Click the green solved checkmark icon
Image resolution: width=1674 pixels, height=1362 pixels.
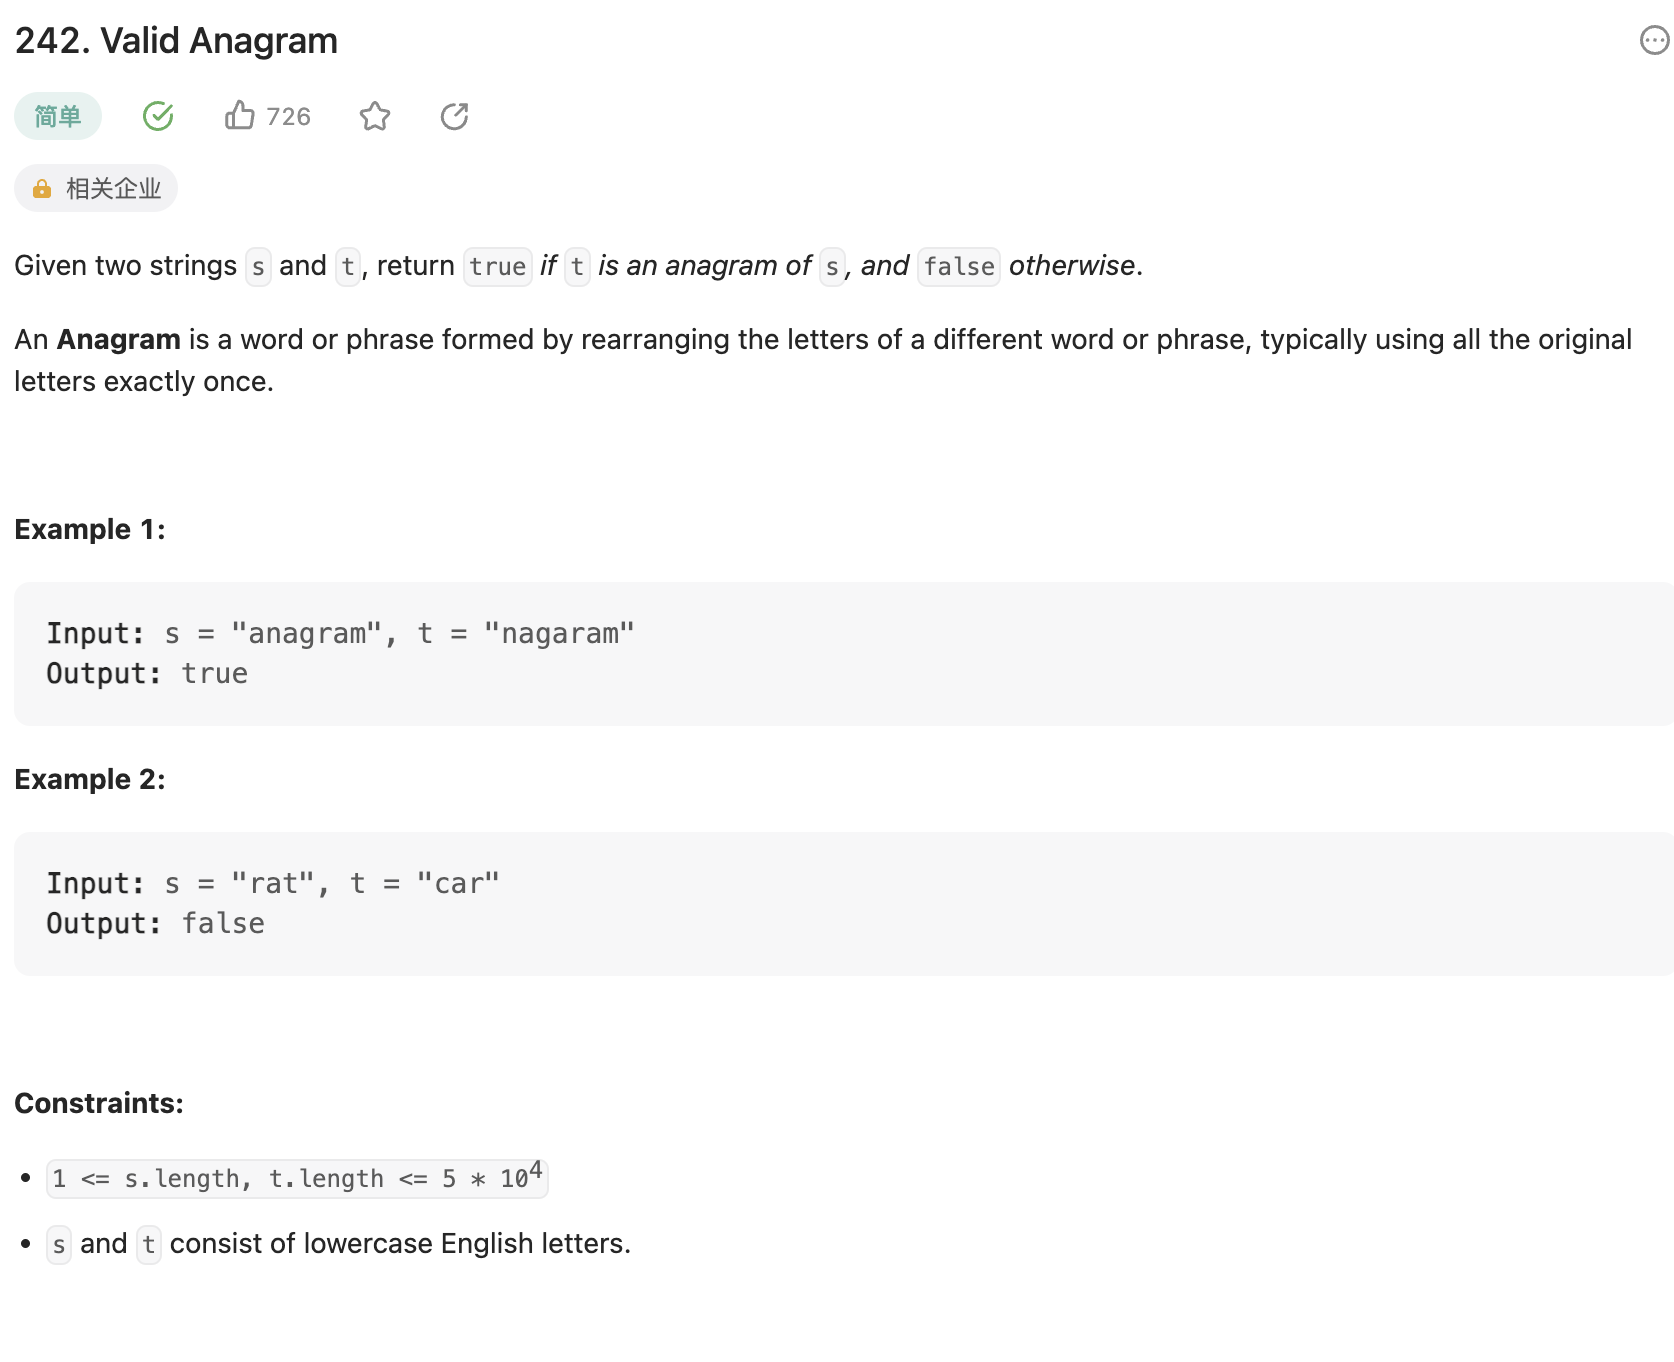click(158, 116)
